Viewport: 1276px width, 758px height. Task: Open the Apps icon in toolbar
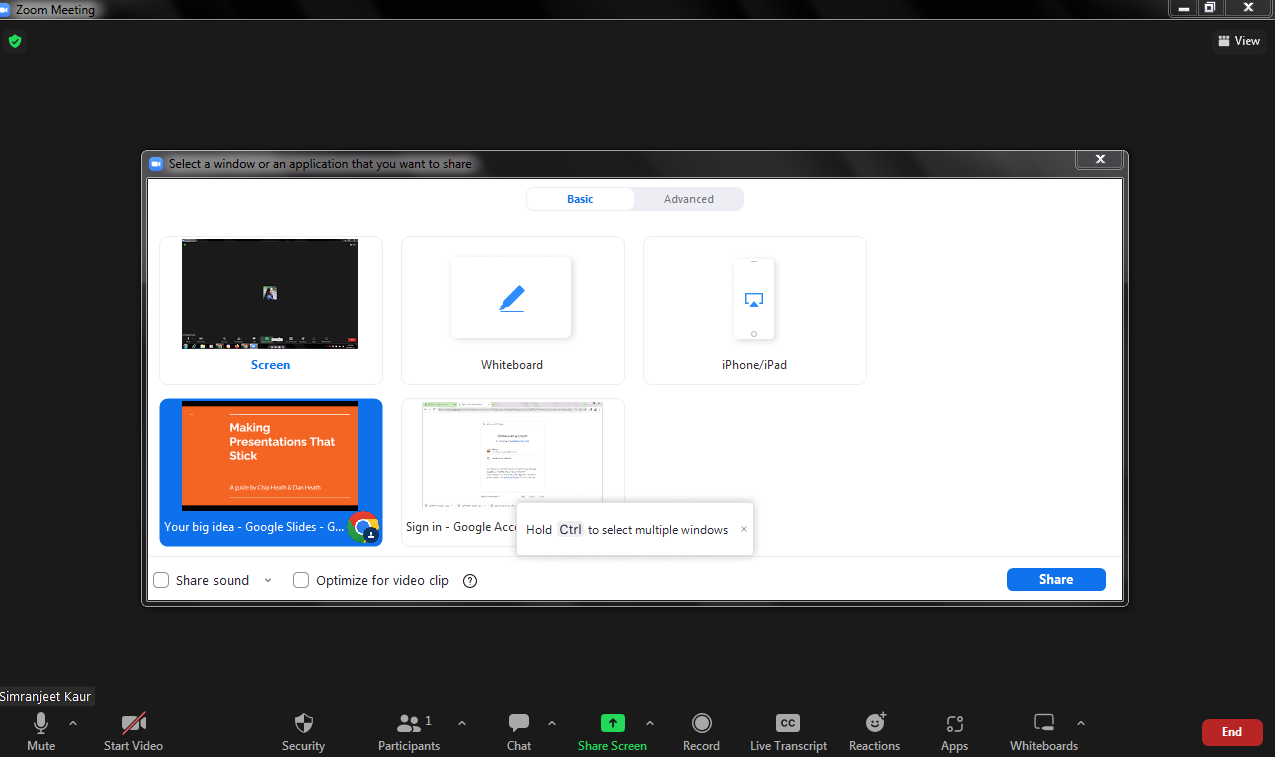954,724
